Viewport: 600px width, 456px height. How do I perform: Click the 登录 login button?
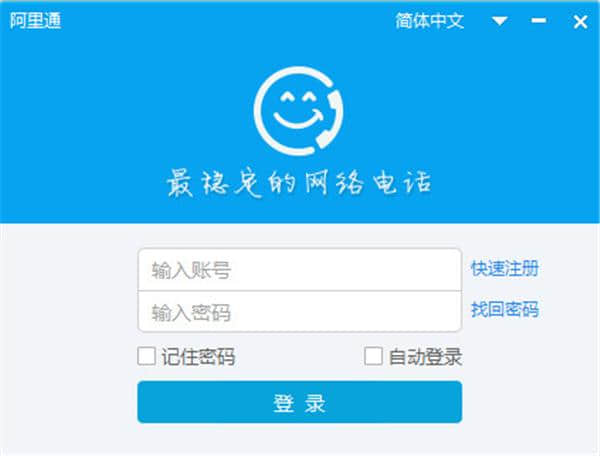click(300, 402)
